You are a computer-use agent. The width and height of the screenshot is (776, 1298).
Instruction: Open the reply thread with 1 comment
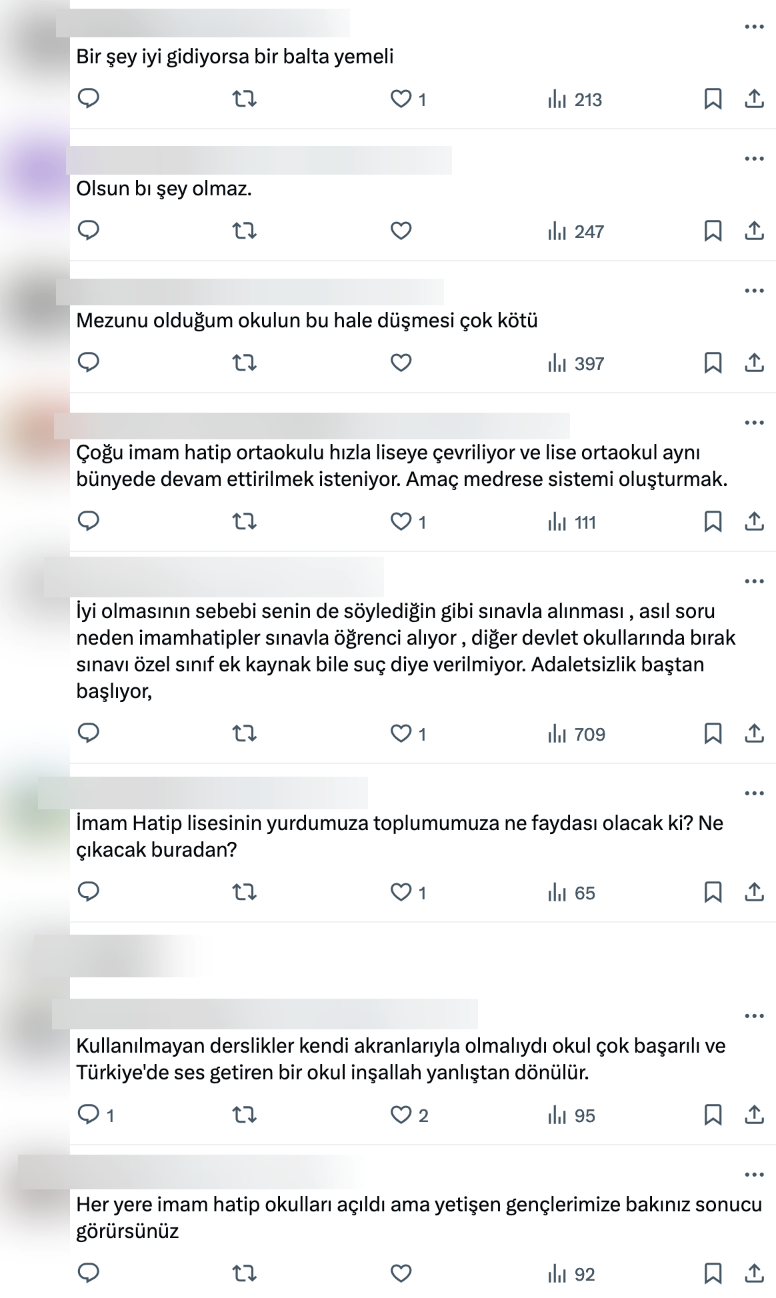tap(96, 1115)
